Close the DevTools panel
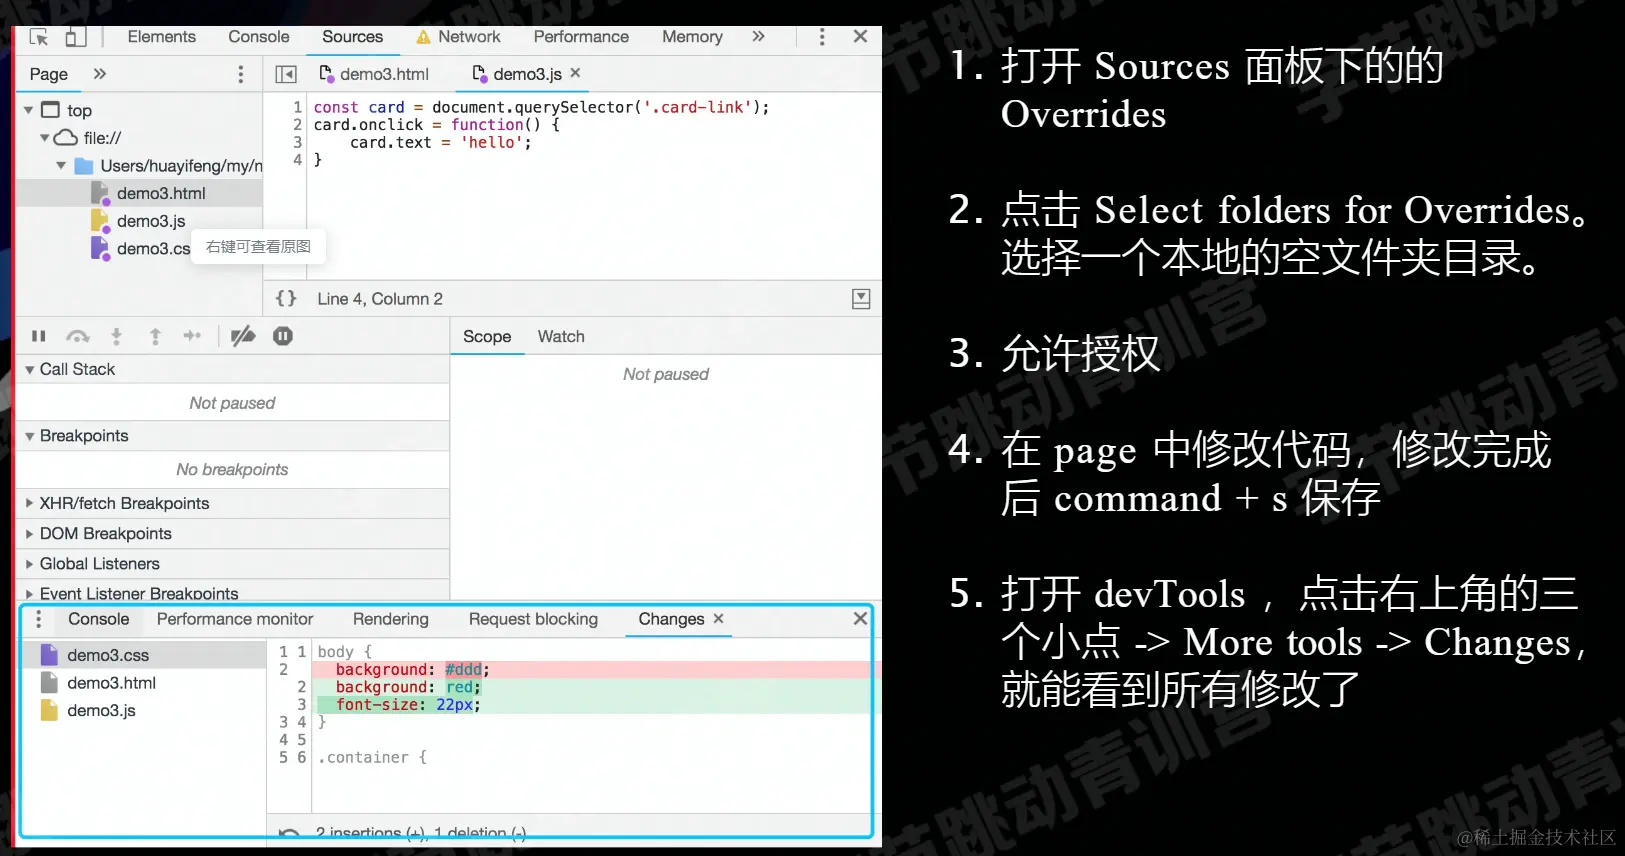This screenshot has height=856, width=1625. (x=860, y=37)
